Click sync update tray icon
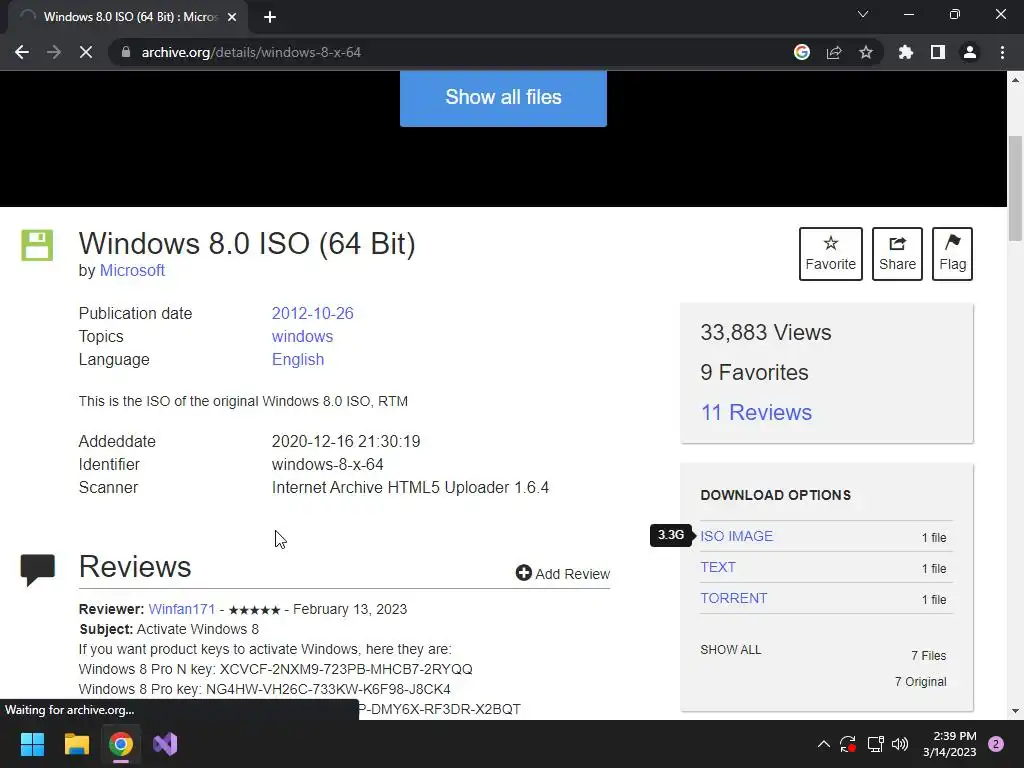 tap(848, 744)
